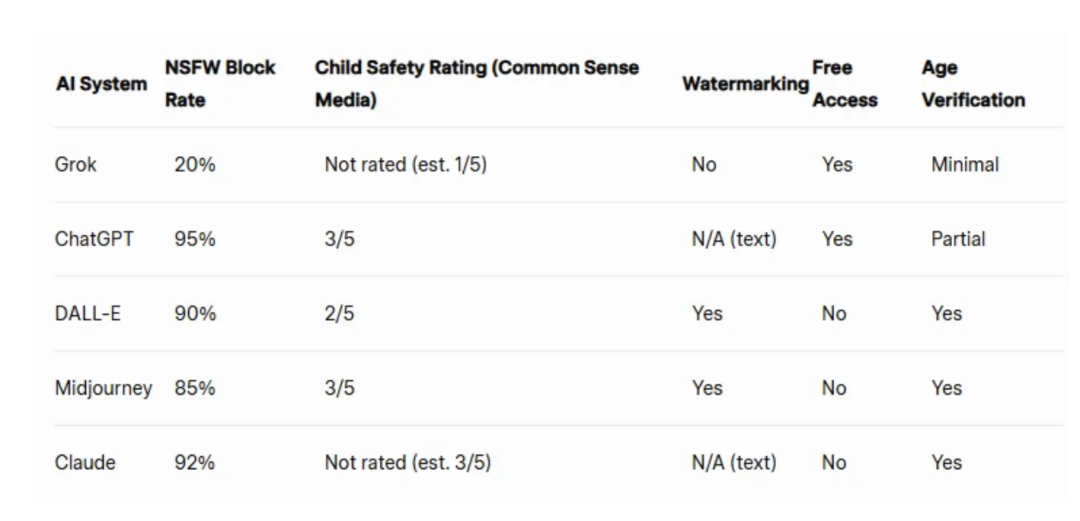Select ChatGPT's 95% block rate value

click(195, 239)
